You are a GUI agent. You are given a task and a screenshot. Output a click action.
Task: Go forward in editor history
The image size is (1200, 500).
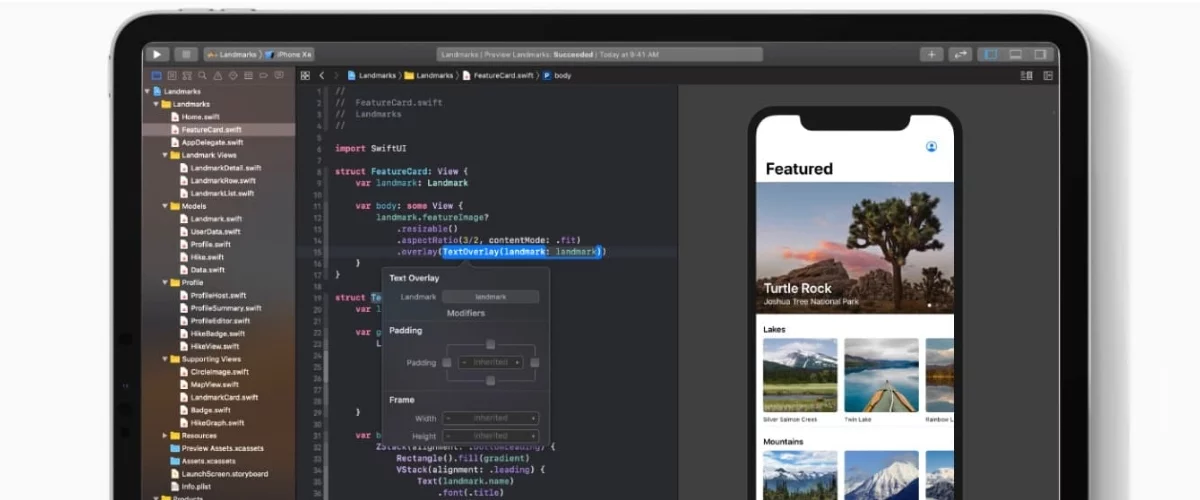pyautogui.click(x=337, y=75)
